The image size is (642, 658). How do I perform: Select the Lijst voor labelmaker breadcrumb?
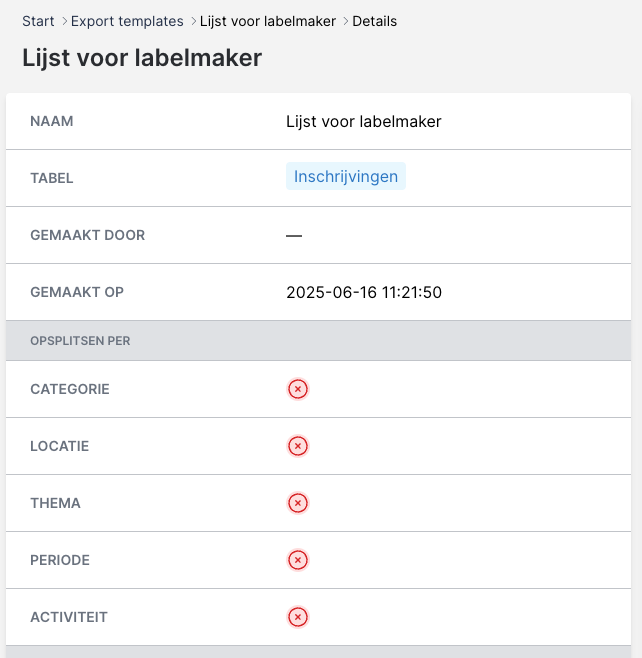click(x=268, y=21)
